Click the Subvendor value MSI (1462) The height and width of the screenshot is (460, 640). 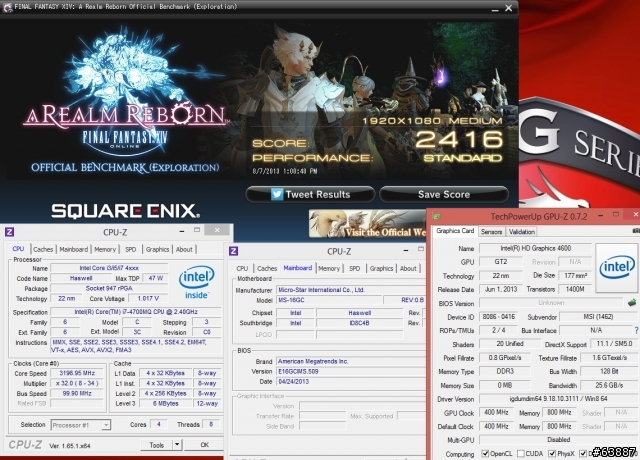click(598, 317)
